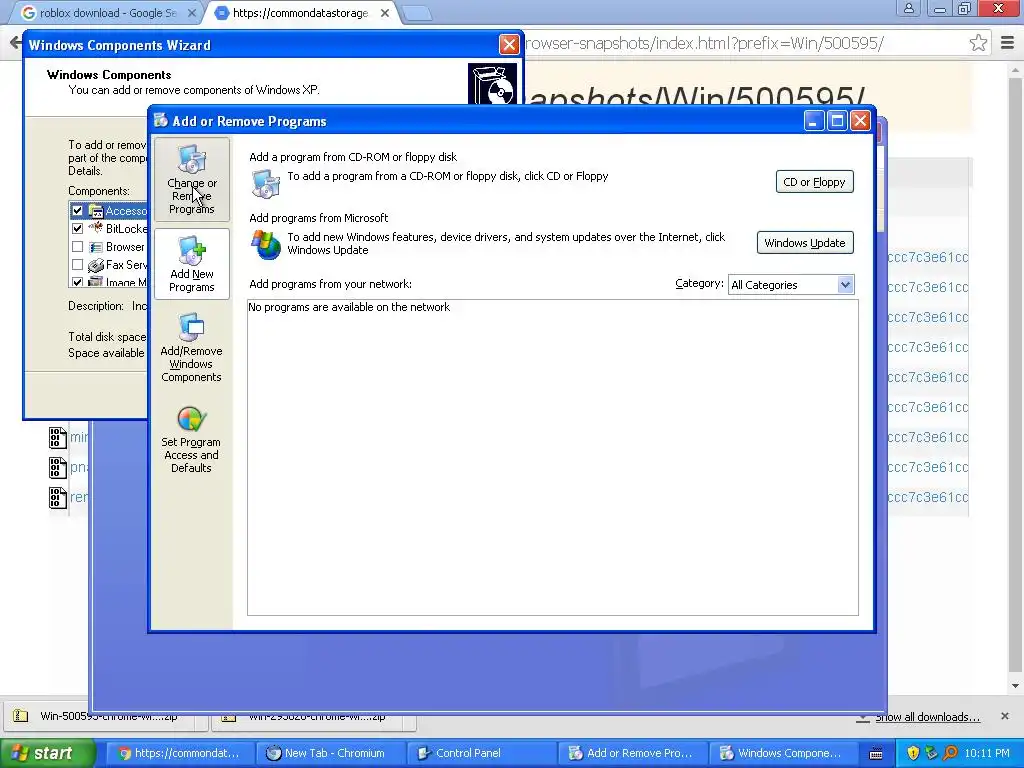This screenshot has width=1024, height=768.
Task: Open a new browser tab
Action: (416, 13)
